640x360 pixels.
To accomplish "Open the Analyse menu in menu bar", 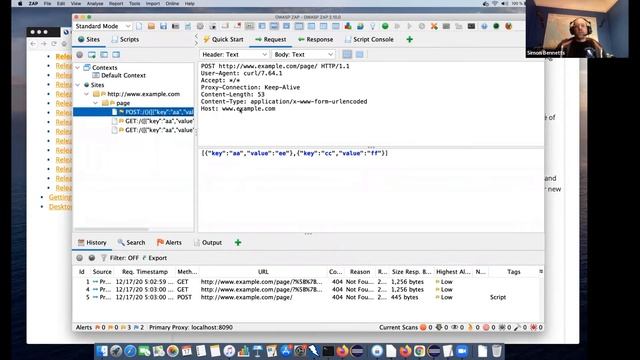I will coord(95,3).
